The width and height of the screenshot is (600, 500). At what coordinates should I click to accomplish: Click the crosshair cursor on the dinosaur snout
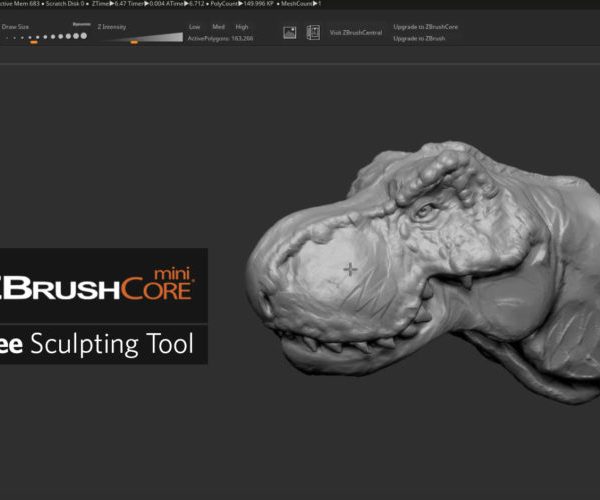(x=350, y=269)
